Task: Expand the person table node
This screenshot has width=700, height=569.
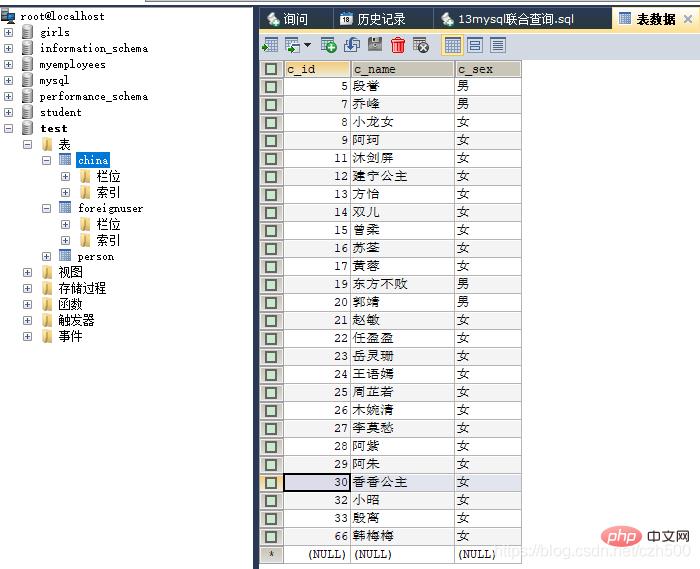Action: coord(46,256)
